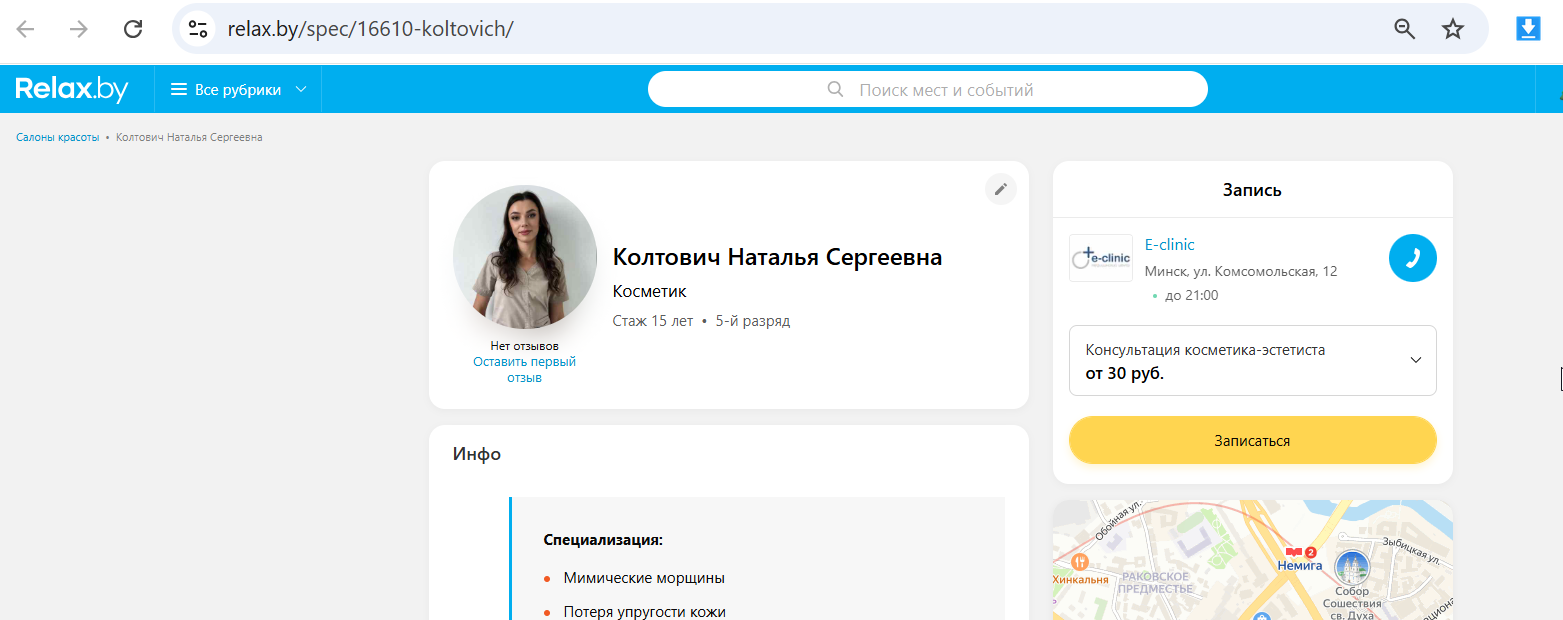Click the "Запись" panel heading

[x=1252, y=190]
